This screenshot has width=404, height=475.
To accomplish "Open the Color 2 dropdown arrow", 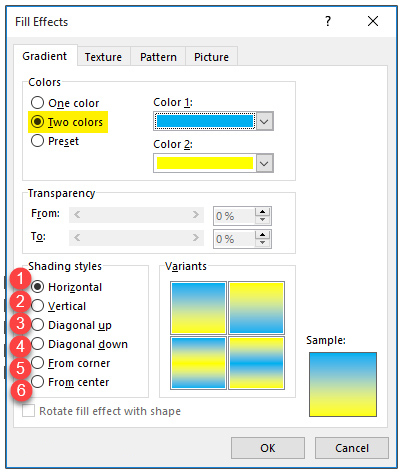I will tap(265, 163).
